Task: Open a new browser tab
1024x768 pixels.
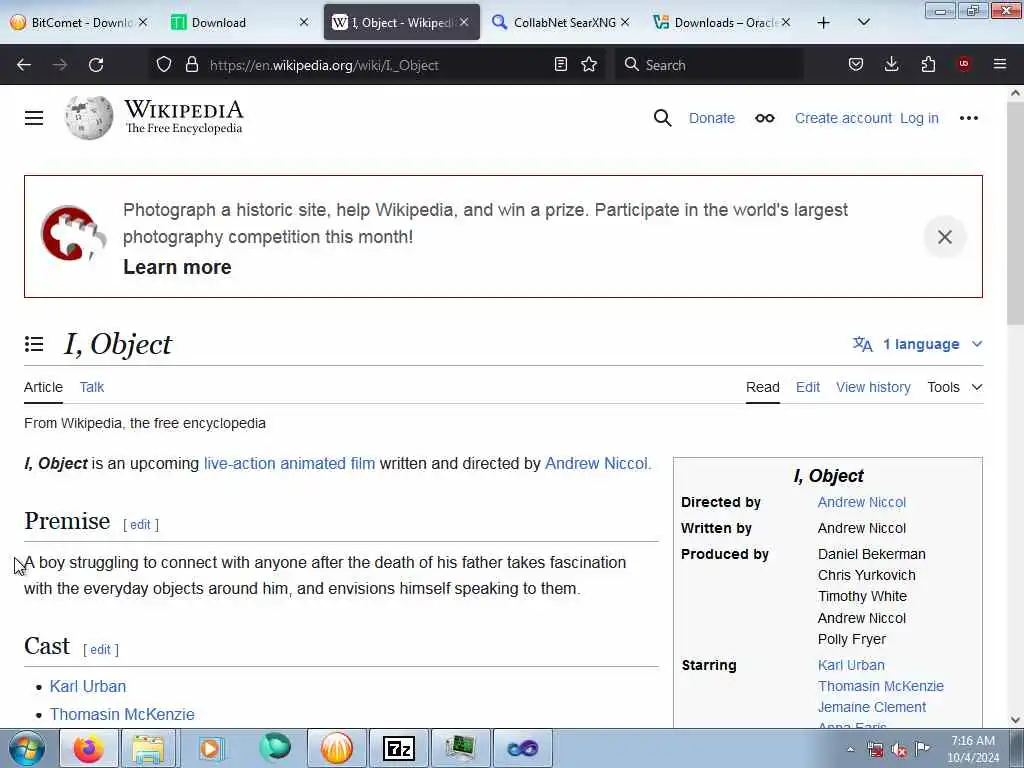Action: point(824,23)
